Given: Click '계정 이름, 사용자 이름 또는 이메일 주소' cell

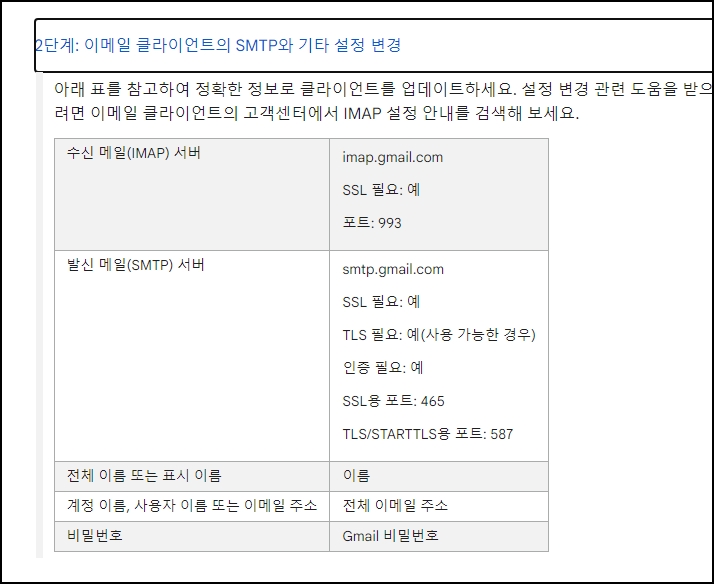Looking at the screenshot, I should click(192, 506).
